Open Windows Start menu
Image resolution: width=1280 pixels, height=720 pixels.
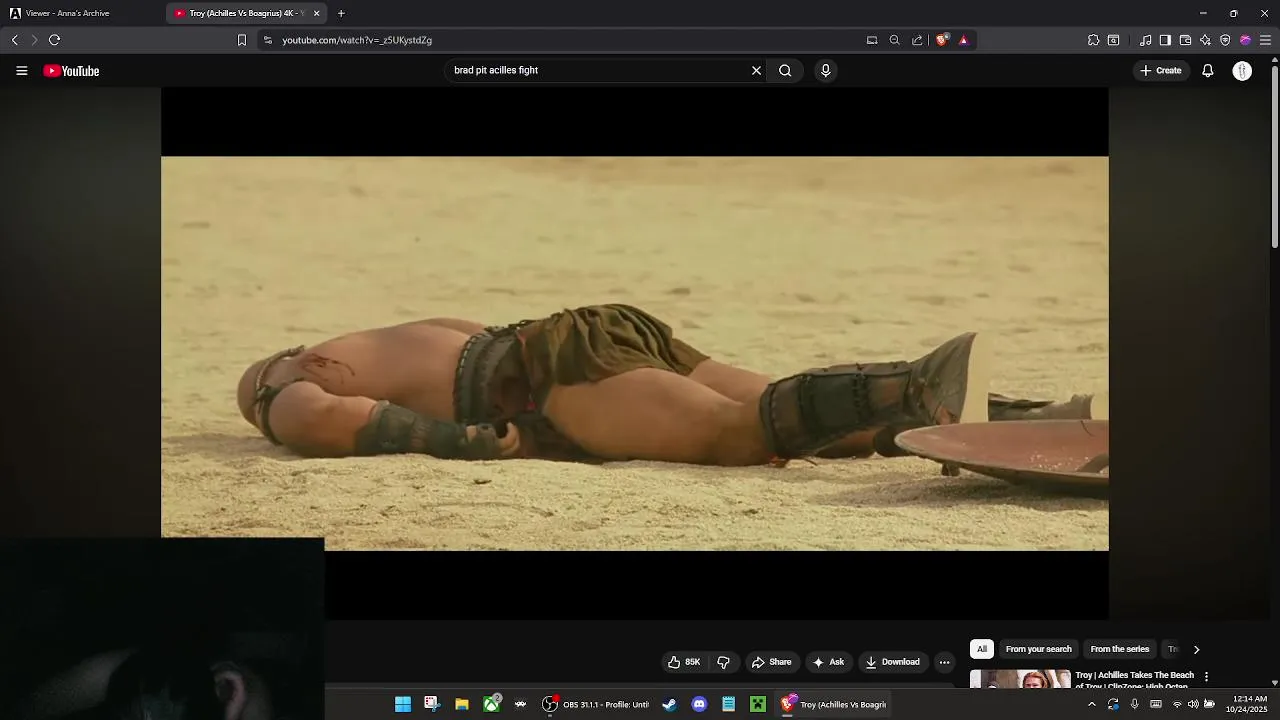coord(402,704)
